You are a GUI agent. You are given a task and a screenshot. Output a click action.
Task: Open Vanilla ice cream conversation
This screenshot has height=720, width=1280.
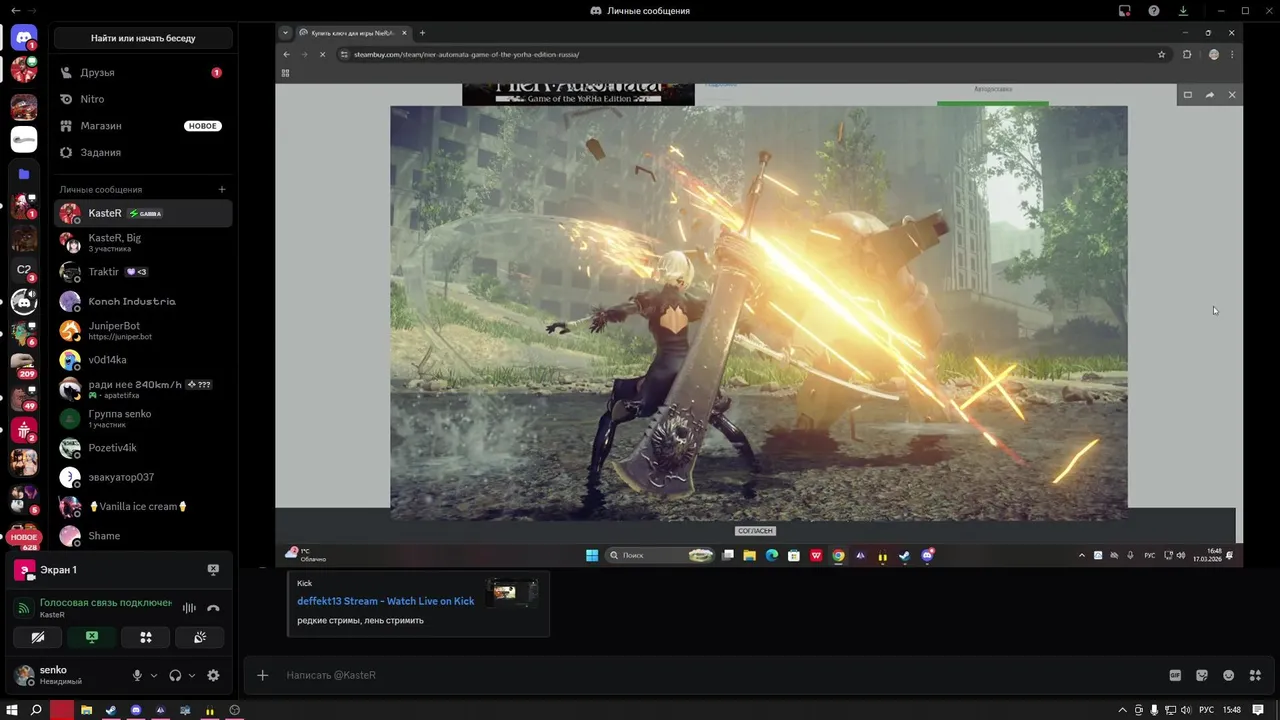[x=143, y=506]
